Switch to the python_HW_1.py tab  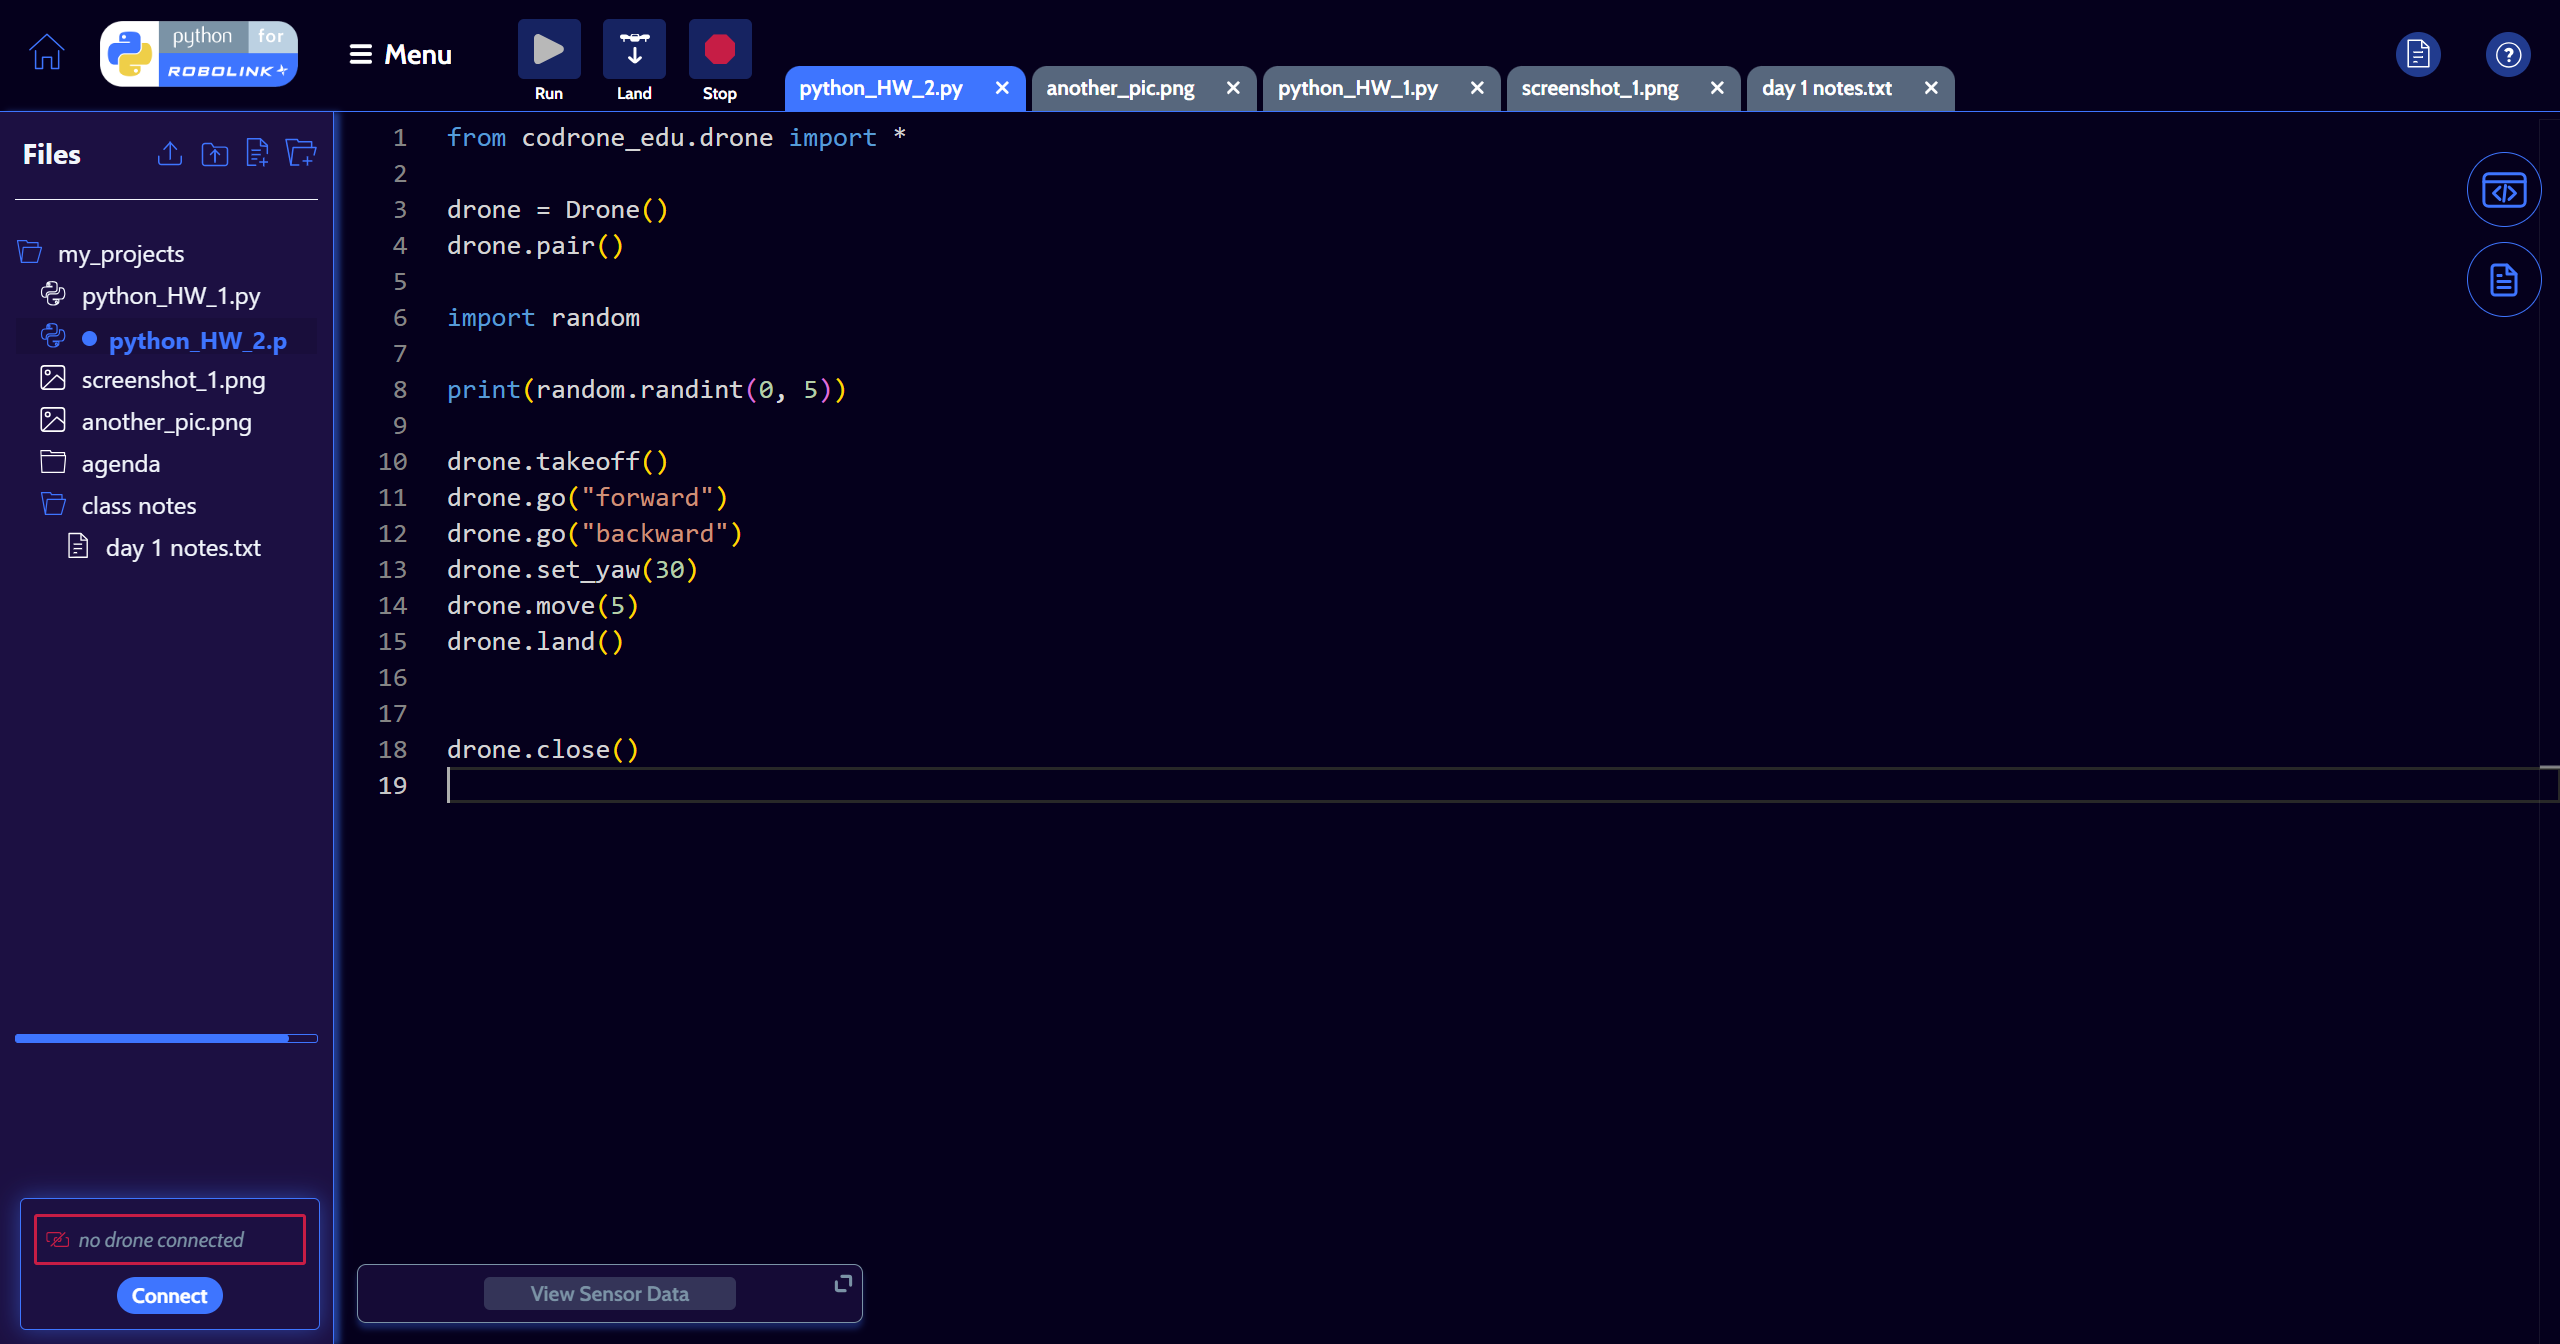[1357, 88]
